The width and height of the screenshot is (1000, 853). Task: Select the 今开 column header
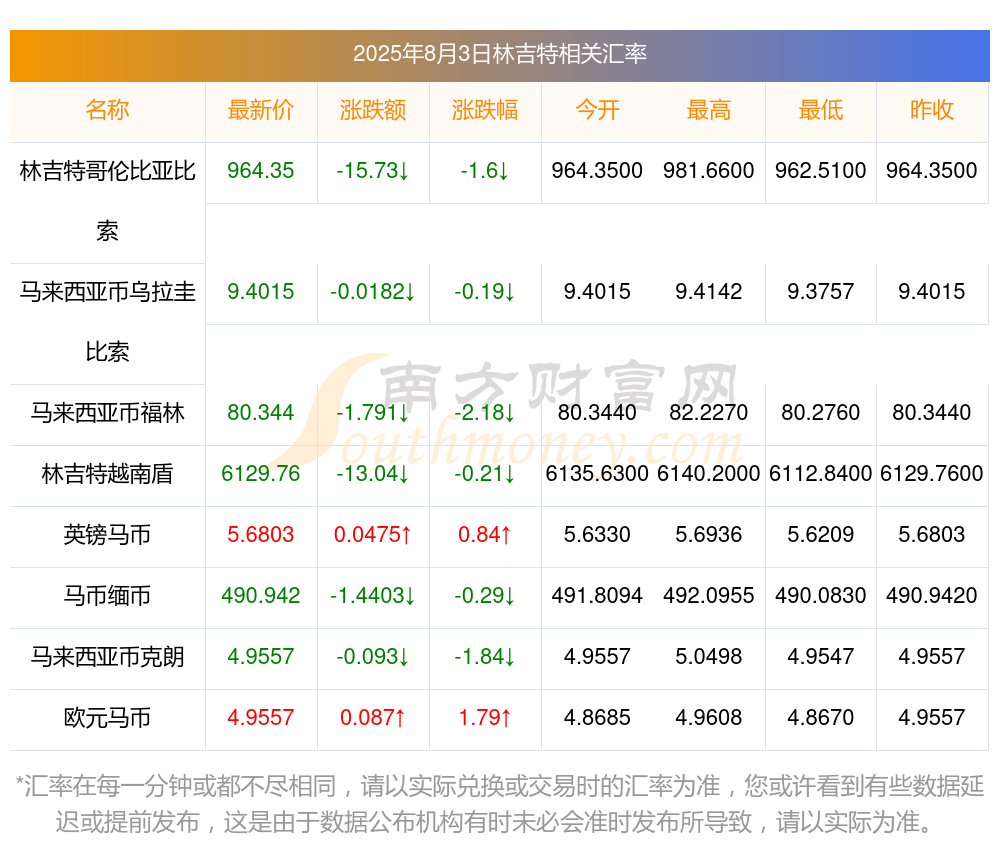coord(597,110)
